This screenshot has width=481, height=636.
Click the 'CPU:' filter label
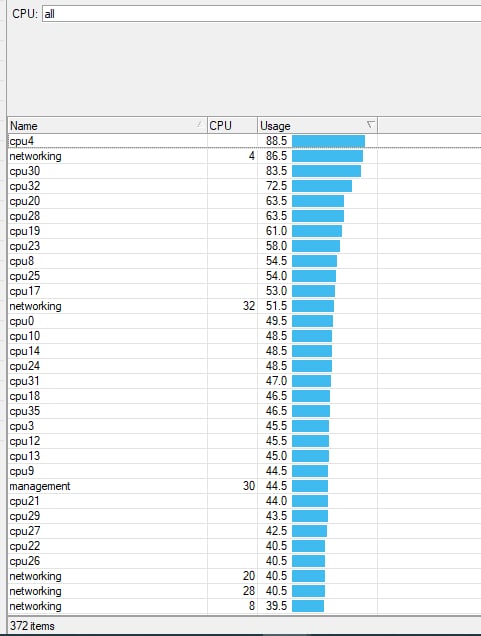[25, 14]
